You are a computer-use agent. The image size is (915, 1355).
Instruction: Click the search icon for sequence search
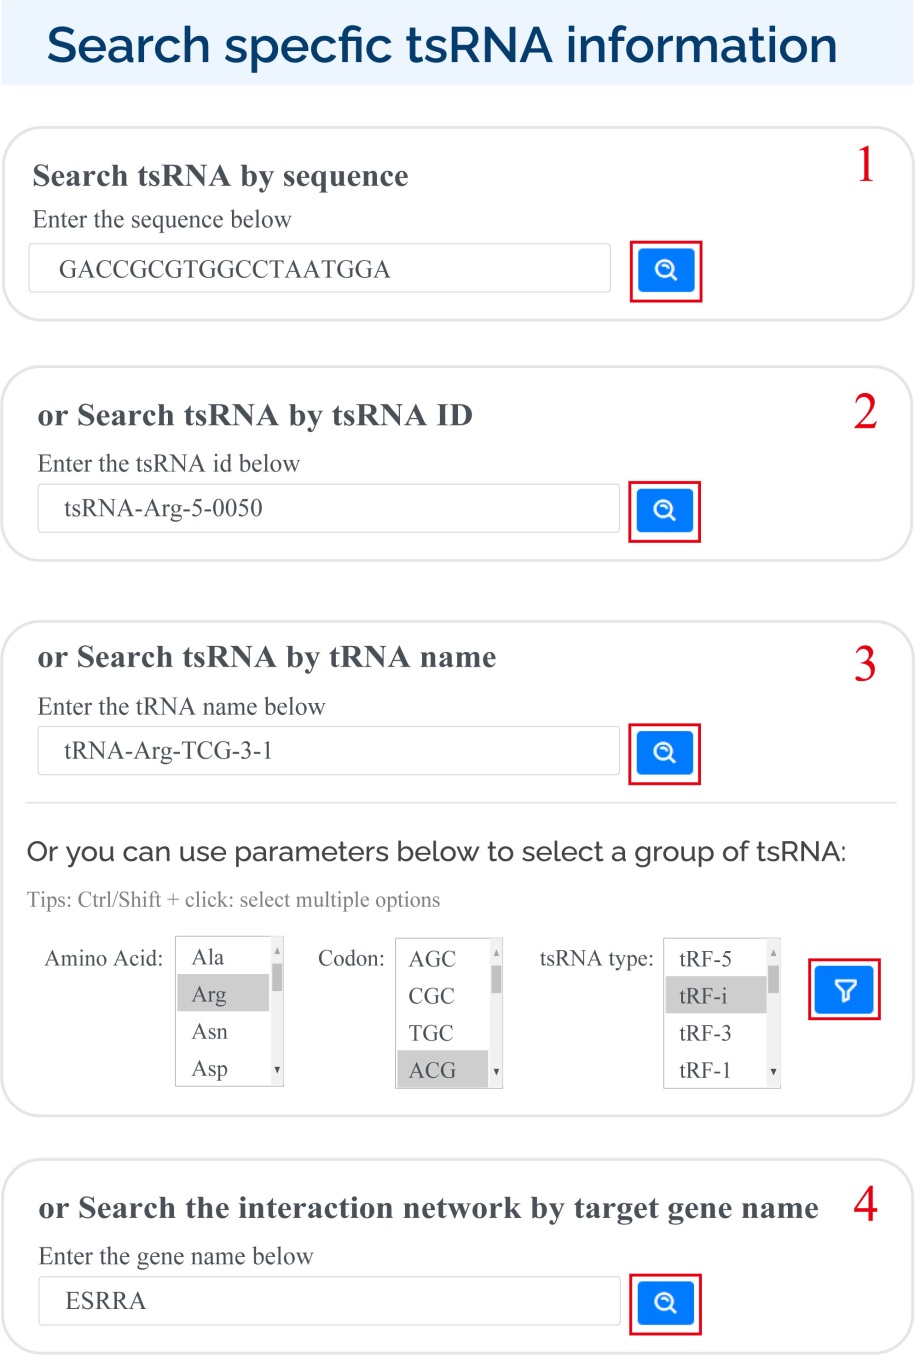666,270
